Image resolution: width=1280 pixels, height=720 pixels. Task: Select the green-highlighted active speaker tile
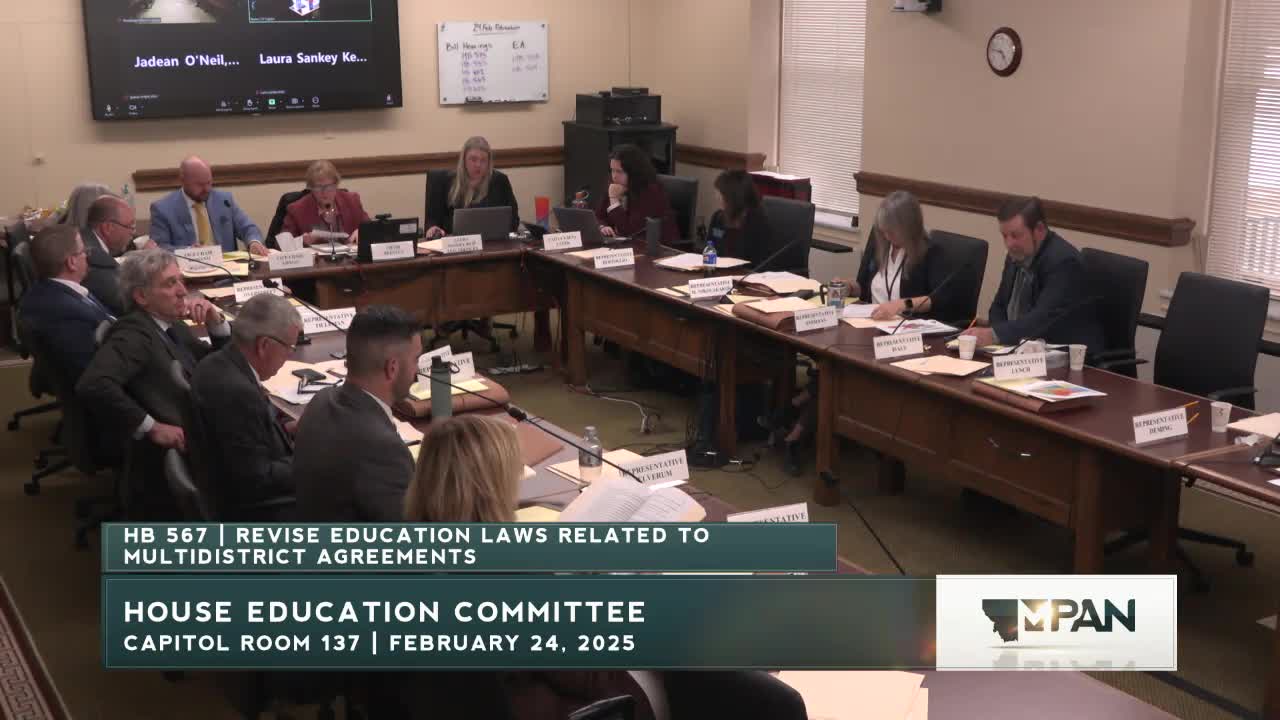[x=309, y=10]
